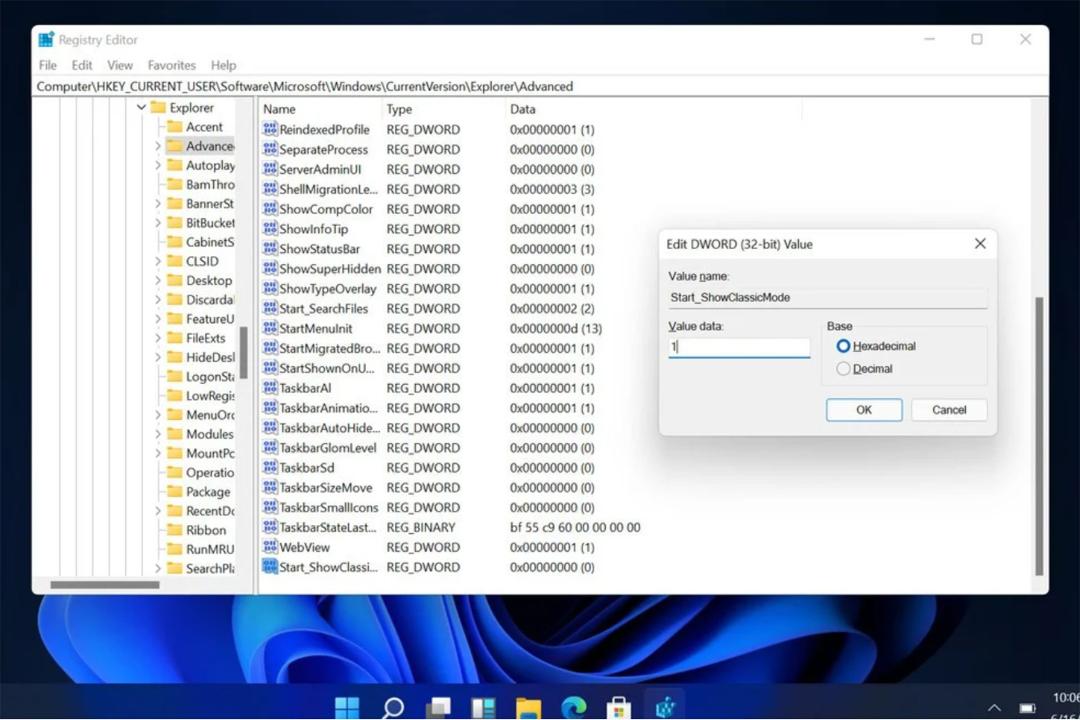
Task: Click the Ribbon folder icon
Action: click(x=175, y=530)
